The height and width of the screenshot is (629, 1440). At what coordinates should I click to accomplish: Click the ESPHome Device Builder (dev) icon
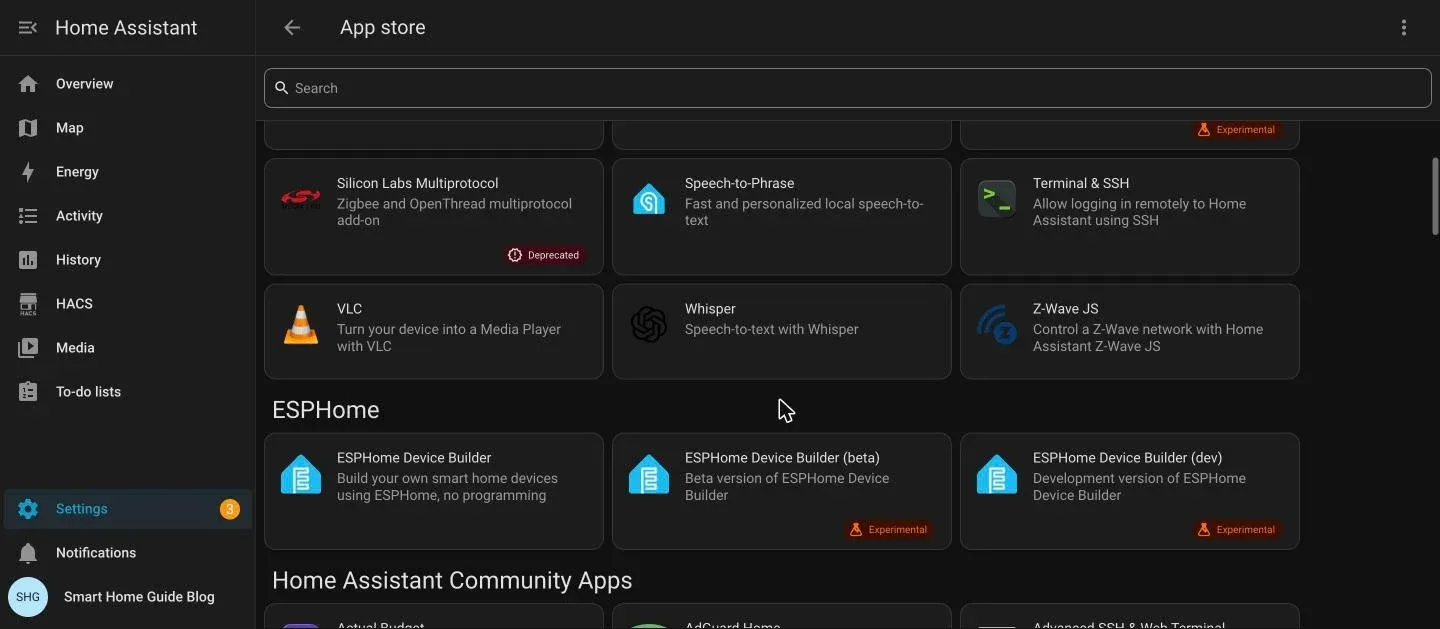(x=997, y=474)
